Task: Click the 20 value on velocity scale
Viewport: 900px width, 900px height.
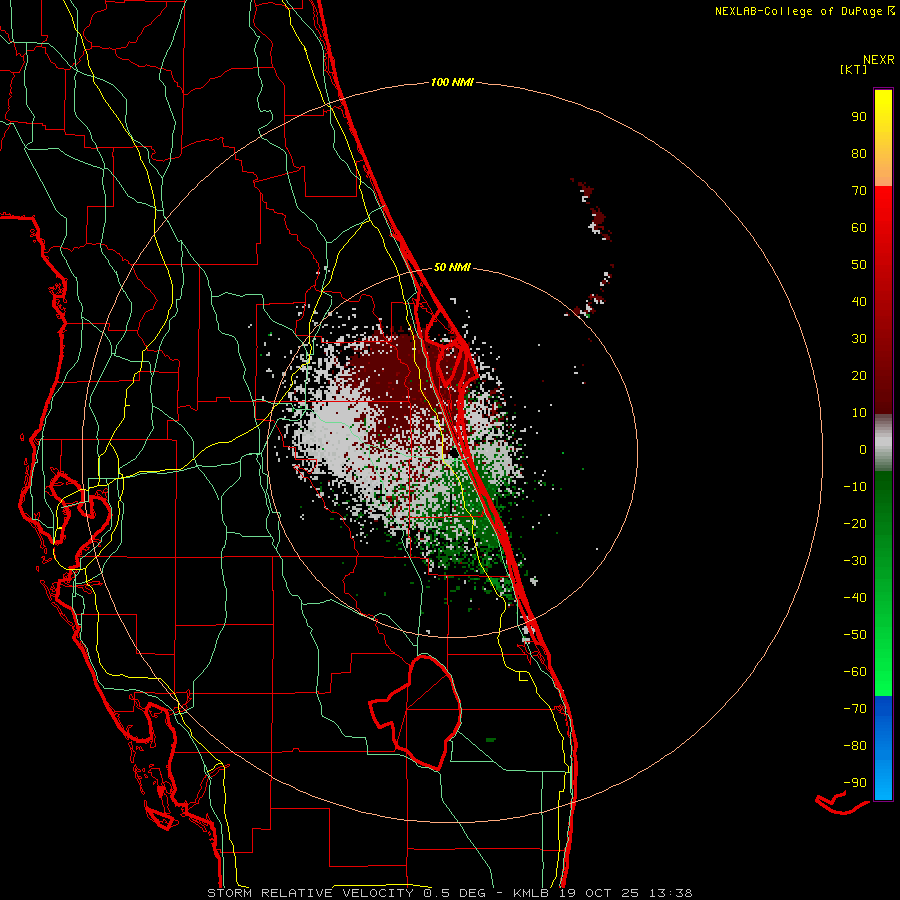Action: [859, 375]
